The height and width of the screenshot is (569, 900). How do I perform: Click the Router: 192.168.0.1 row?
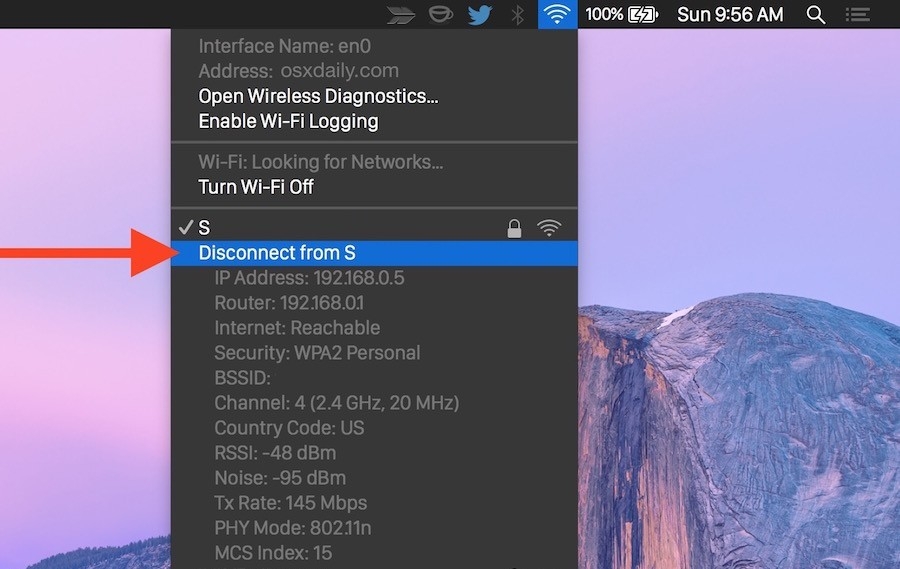coord(374,303)
